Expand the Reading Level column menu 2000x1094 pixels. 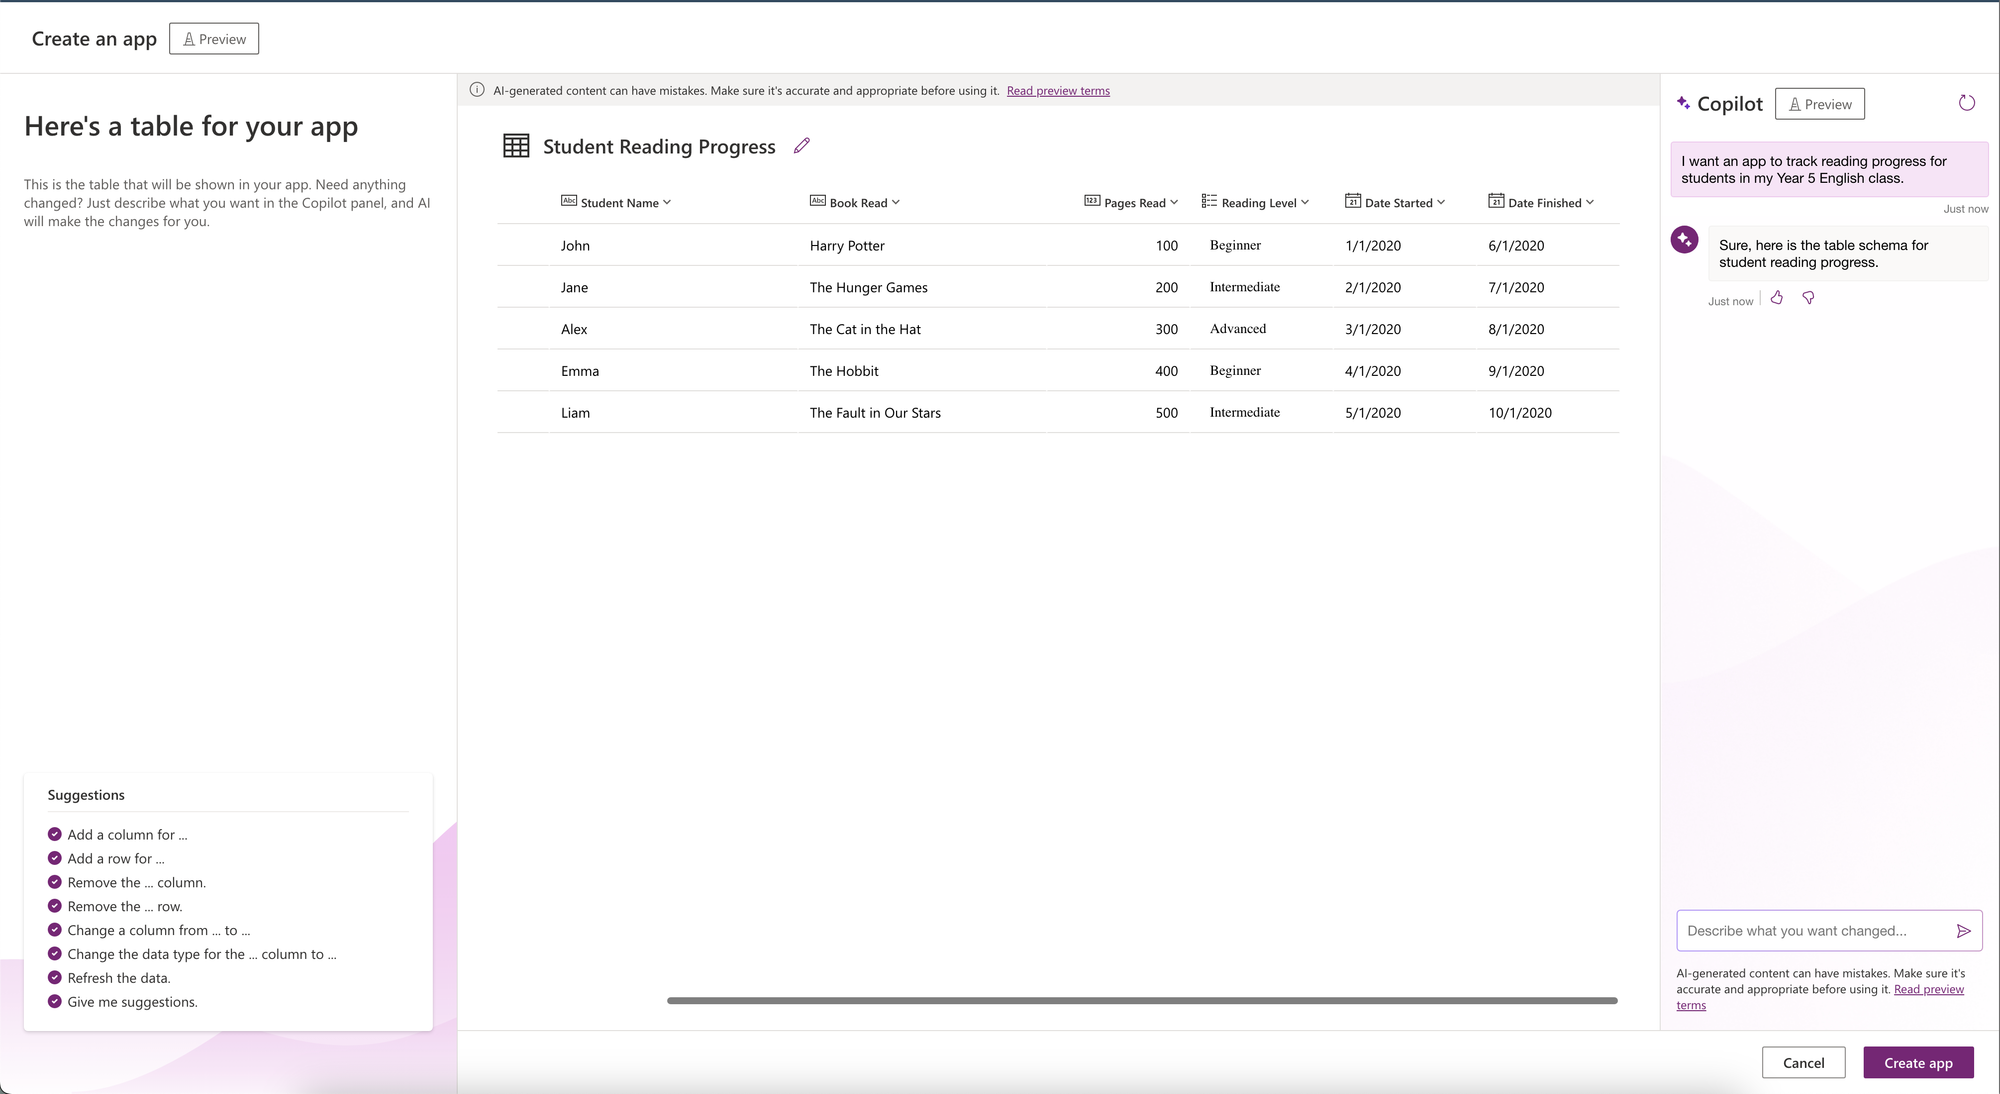pos(1305,202)
